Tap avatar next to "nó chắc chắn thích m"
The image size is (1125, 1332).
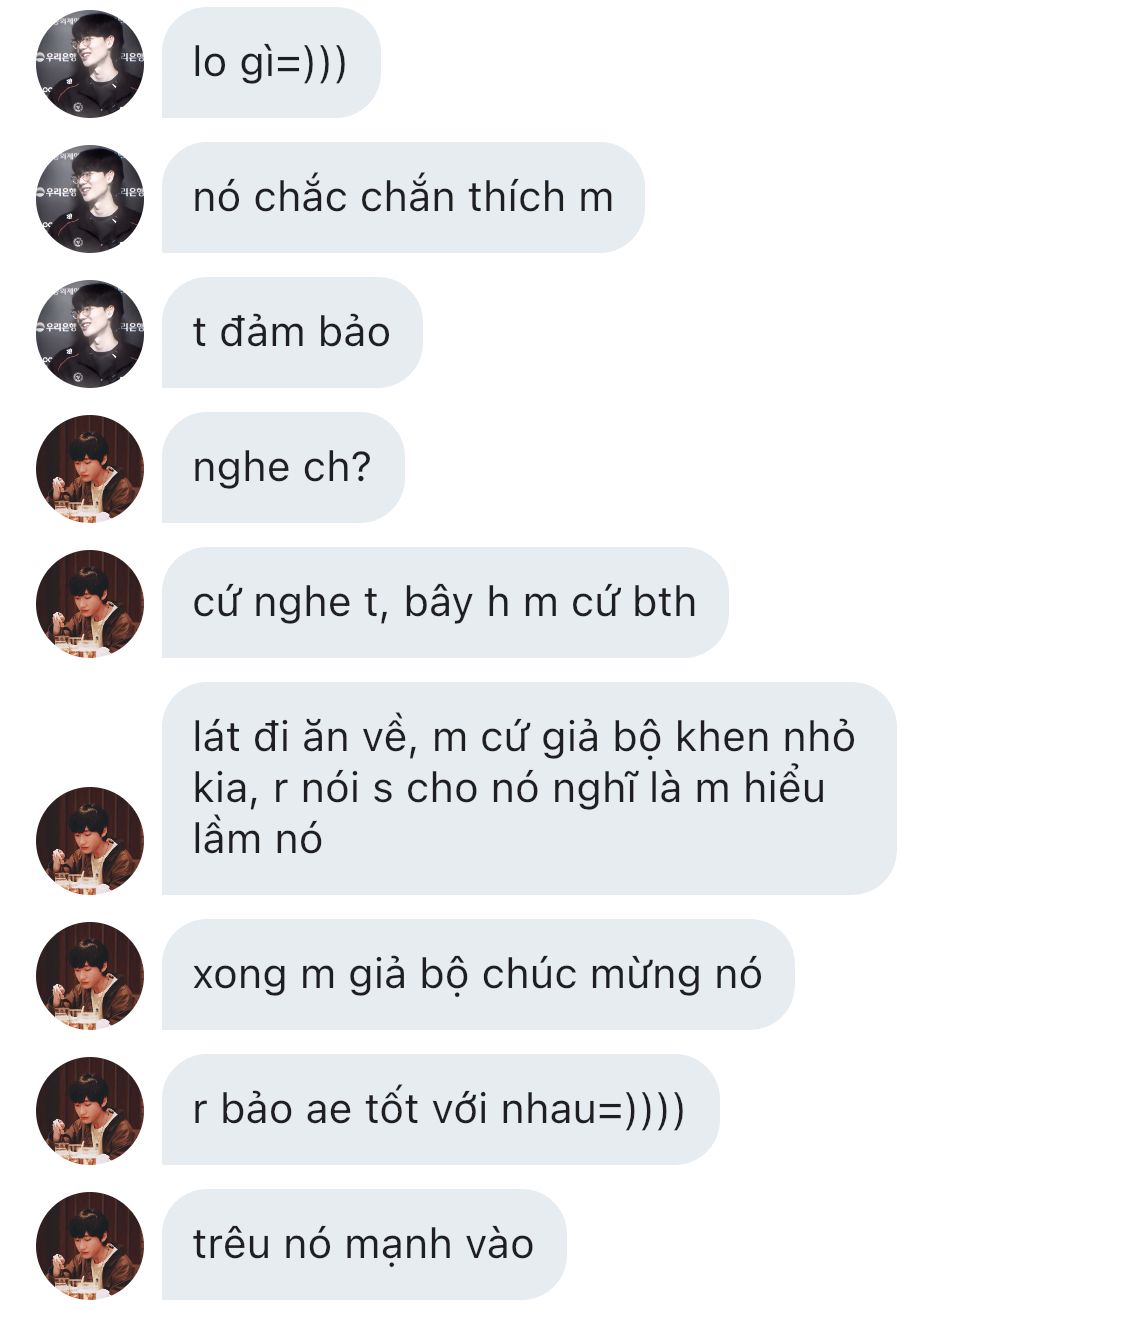pos(89,199)
